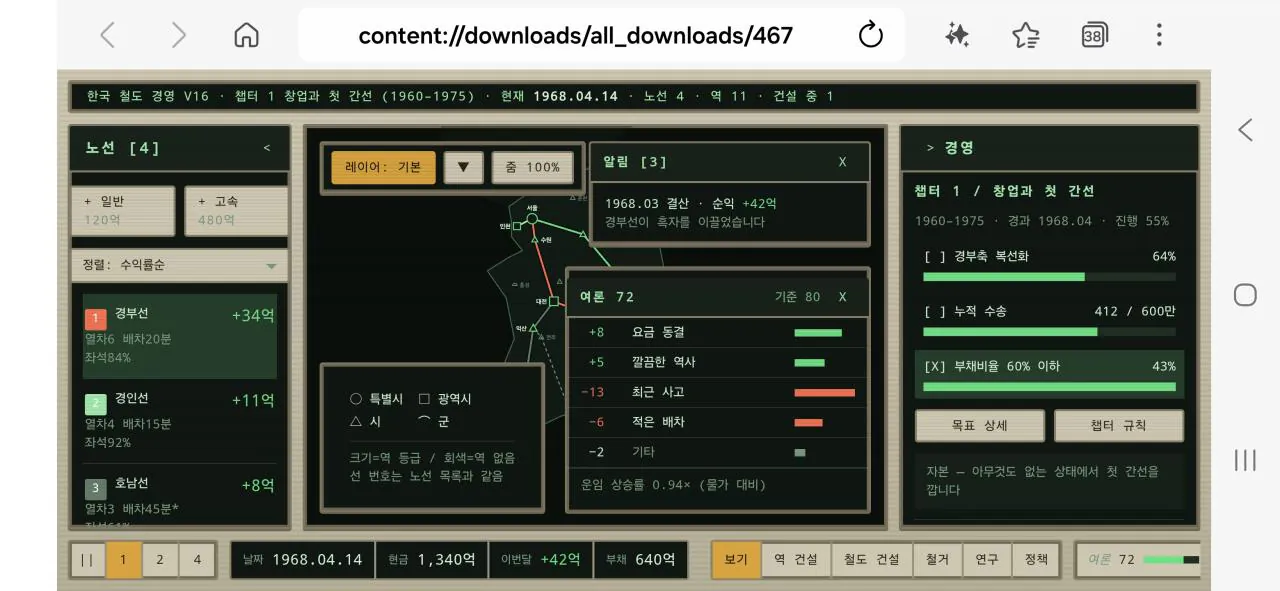Switch to the 보기 mode tab
Image resolution: width=1280 pixels, height=591 pixels.
point(736,559)
